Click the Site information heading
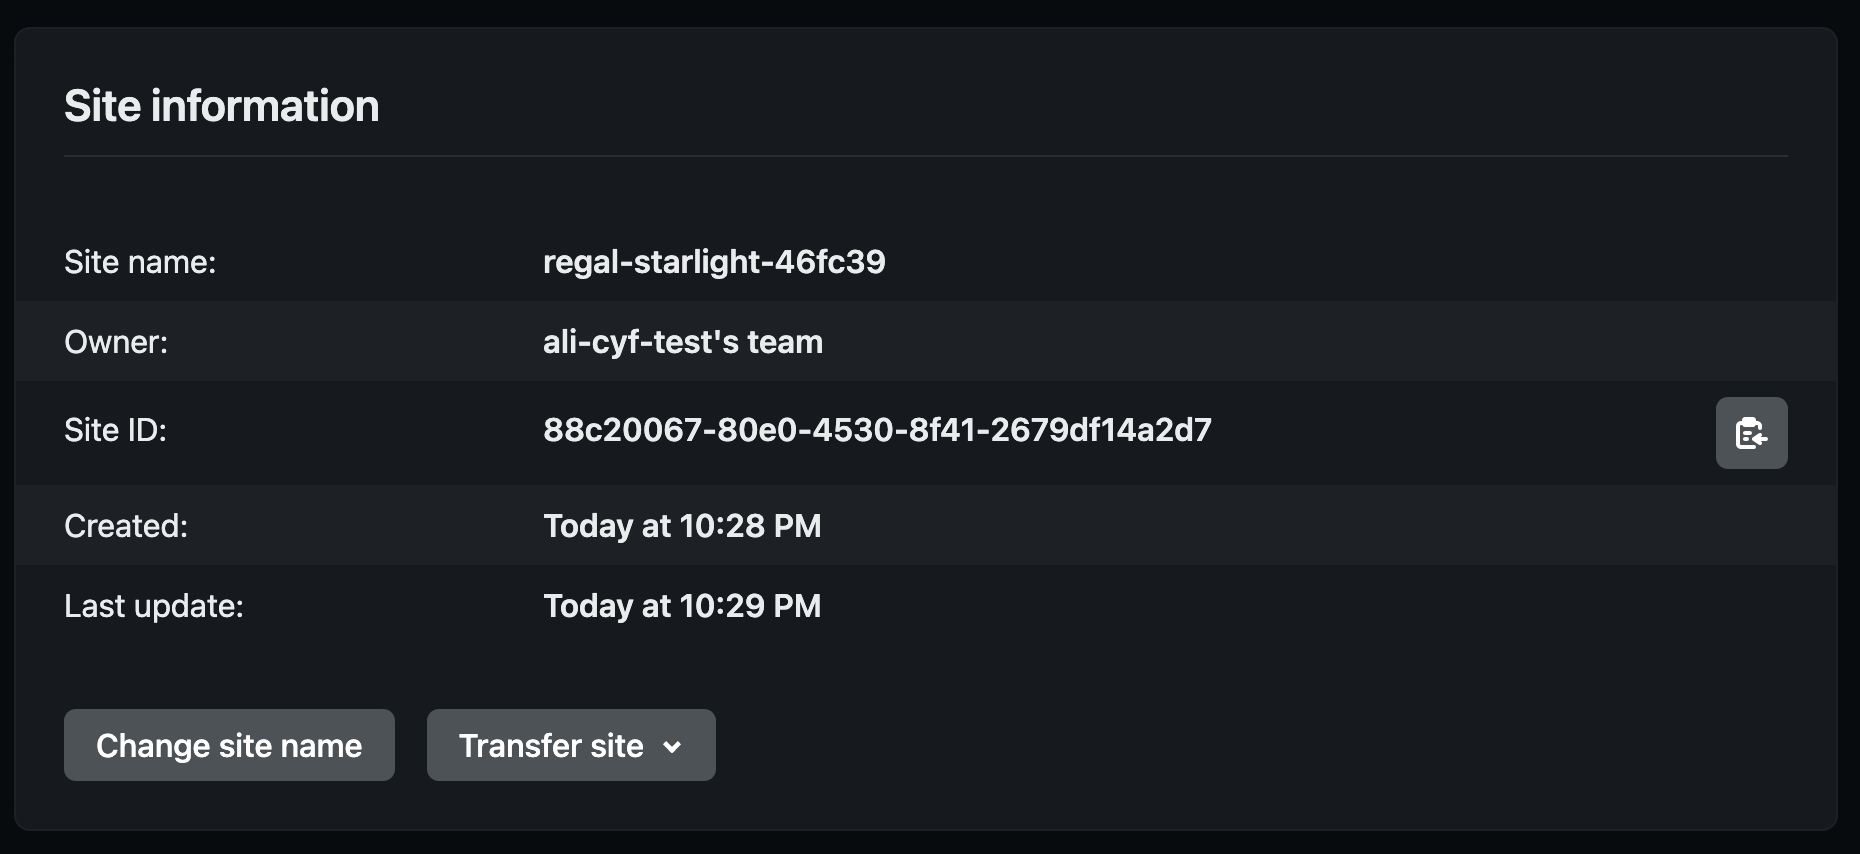Image resolution: width=1860 pixels, height=854 pixels. (221, 105)
